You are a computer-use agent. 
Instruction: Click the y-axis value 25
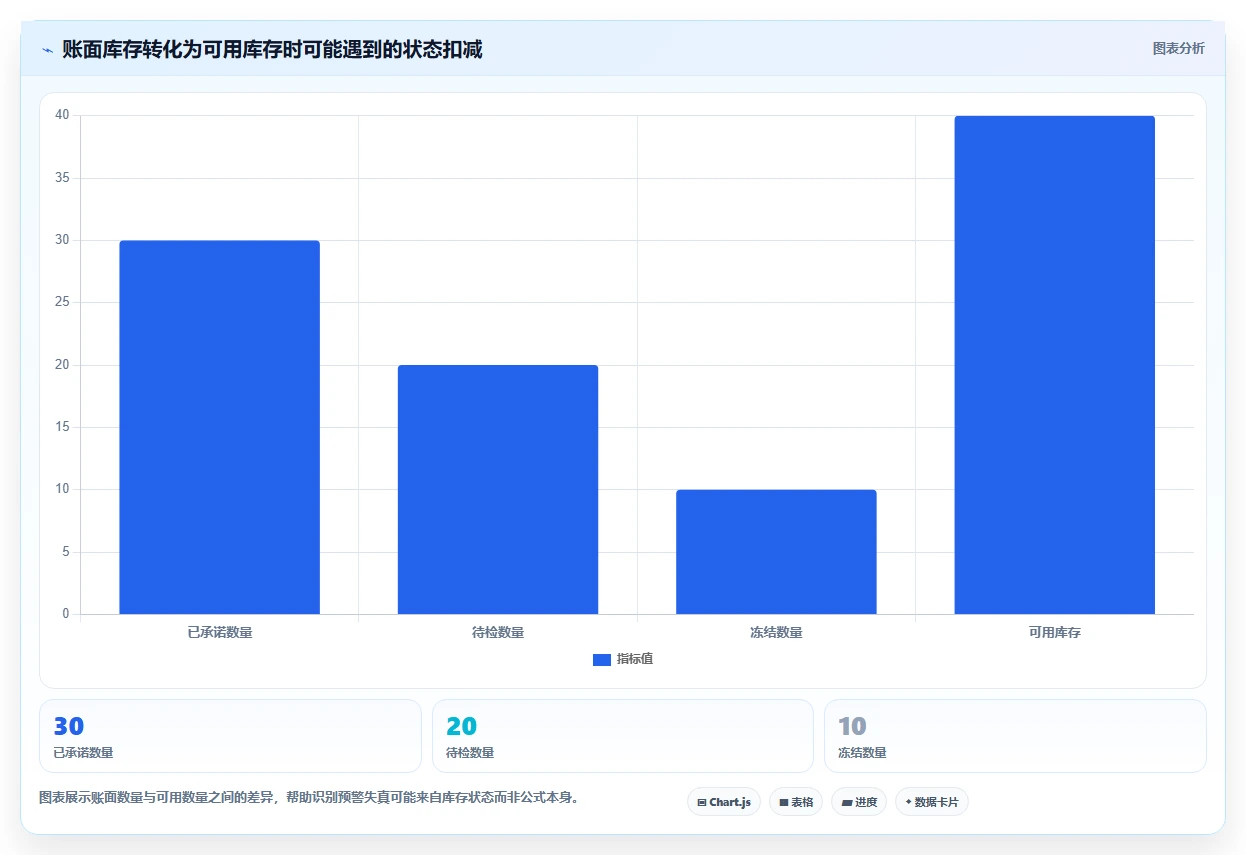click(62, 302)
